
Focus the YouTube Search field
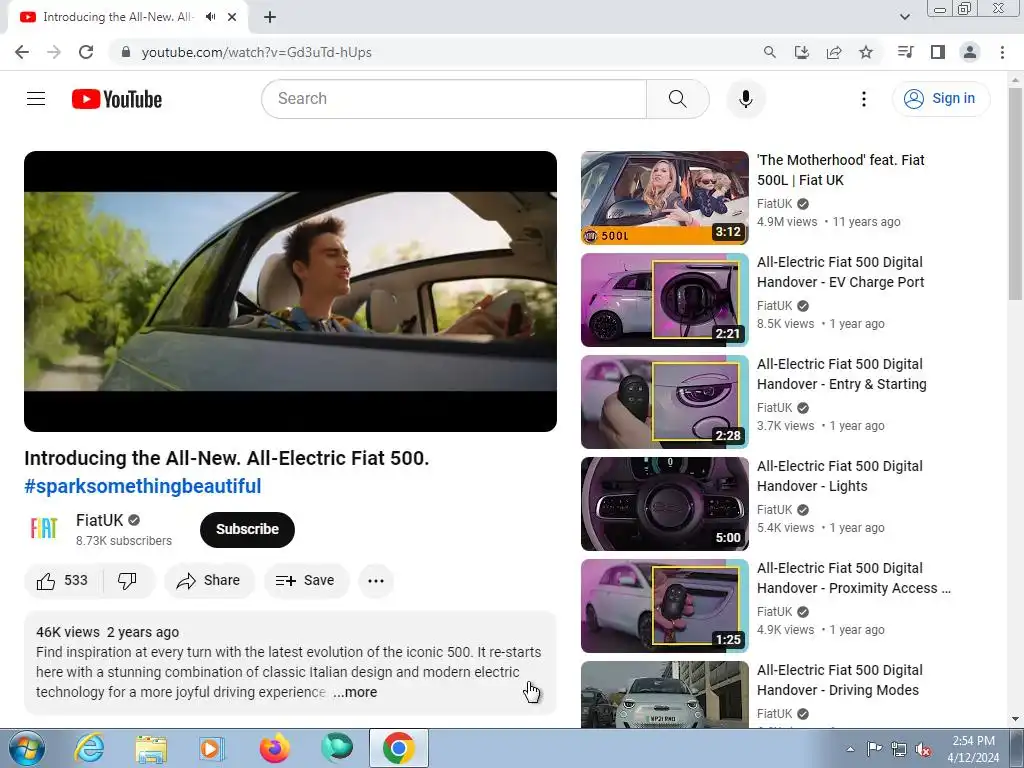[x=454, y=99]
